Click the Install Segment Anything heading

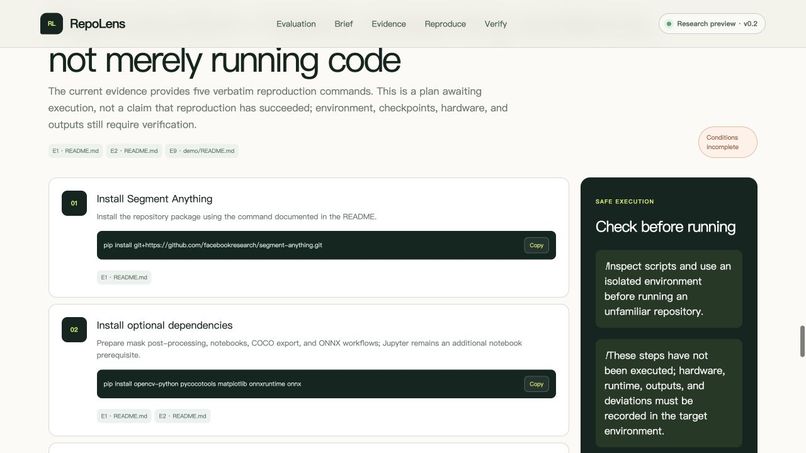[x=154, y=198]
